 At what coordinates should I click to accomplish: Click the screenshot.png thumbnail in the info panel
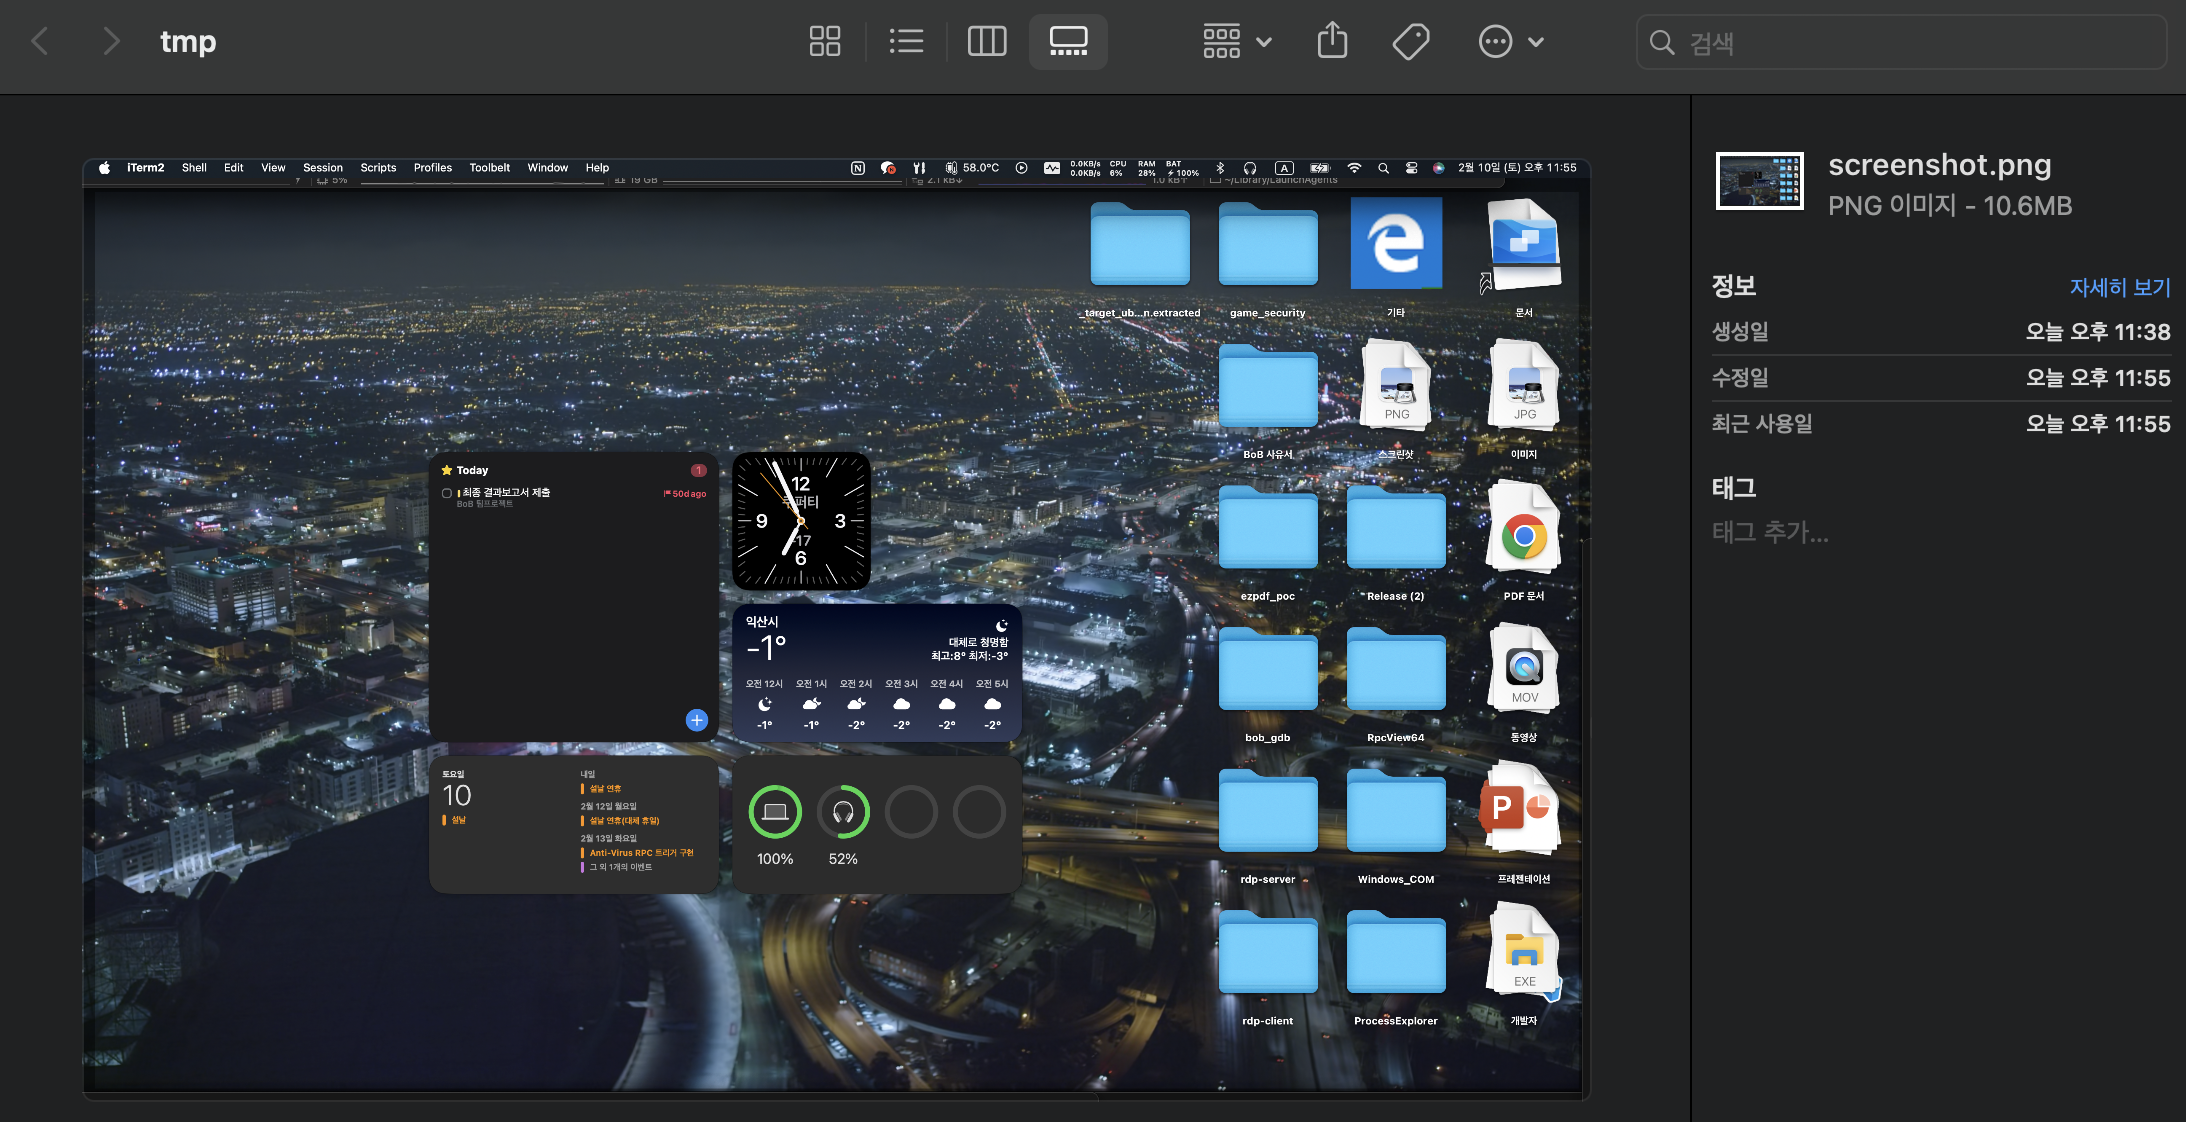(x=1759, y=181)
